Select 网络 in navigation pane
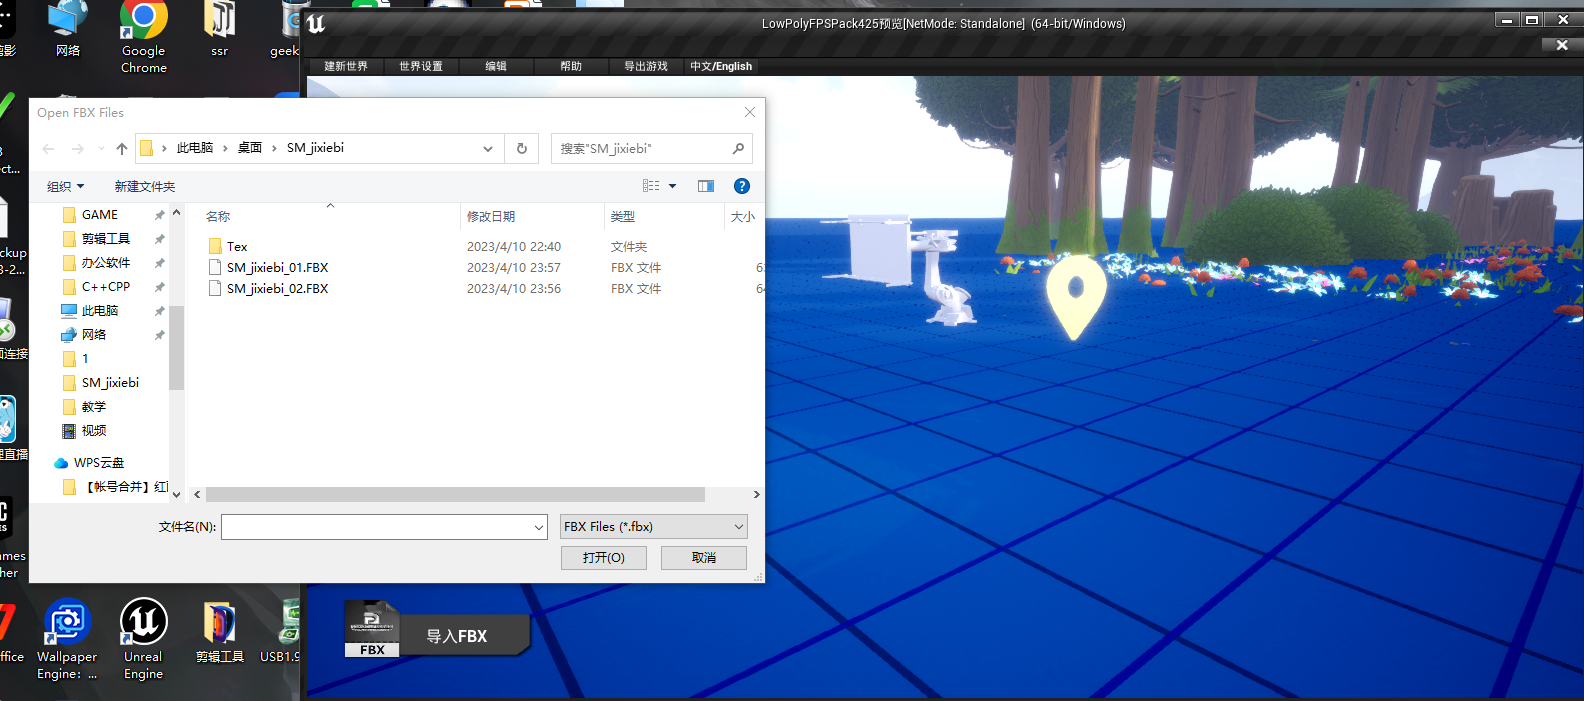This screenshot has height=701, width=1584. point(94,335)
